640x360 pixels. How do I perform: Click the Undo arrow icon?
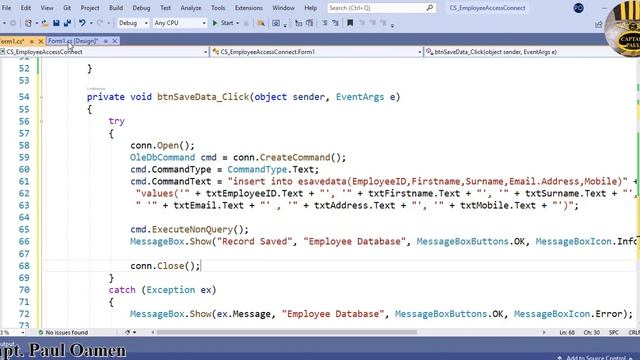click(82, 23)
